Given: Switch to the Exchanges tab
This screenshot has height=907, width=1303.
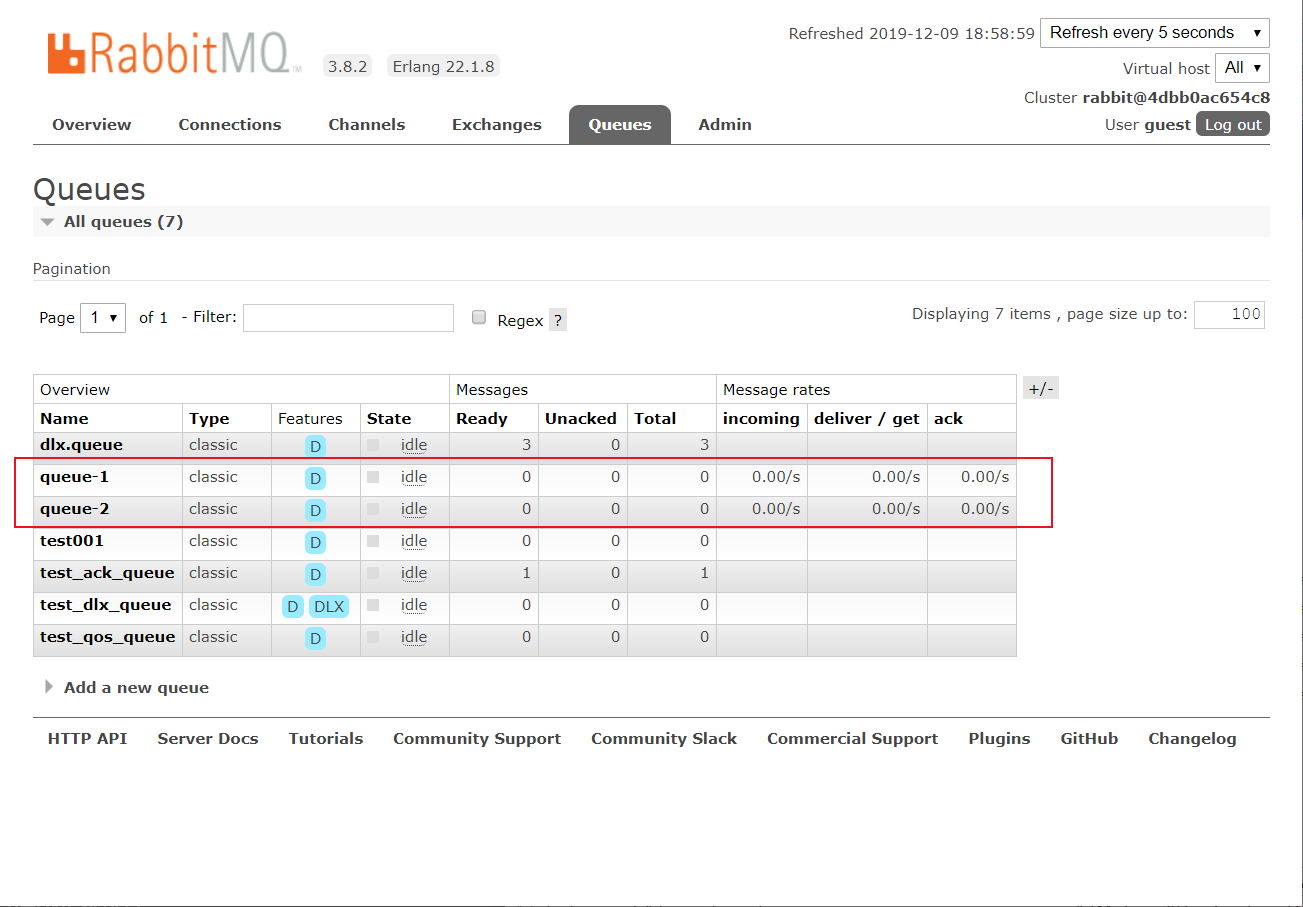Looking at the screenshot, I should coord(497,125).
